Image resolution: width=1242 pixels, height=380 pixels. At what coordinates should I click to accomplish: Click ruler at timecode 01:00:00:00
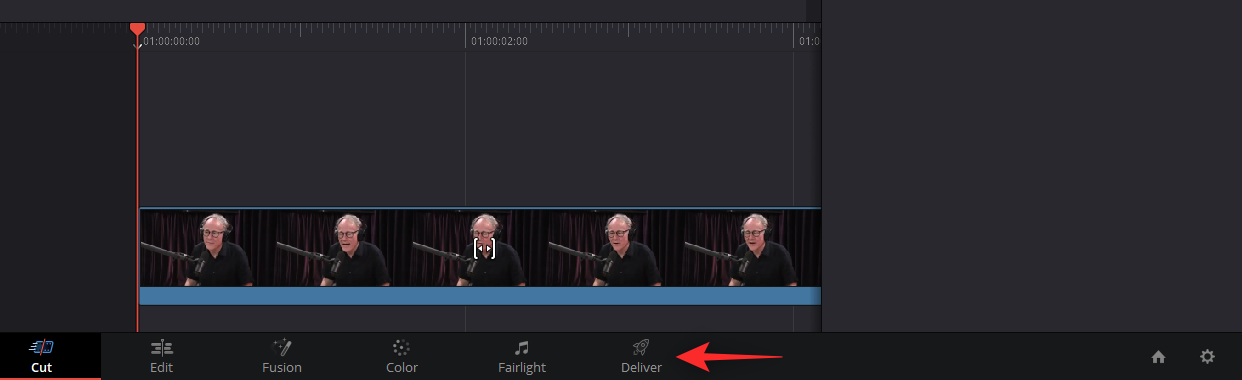[171, 41]
